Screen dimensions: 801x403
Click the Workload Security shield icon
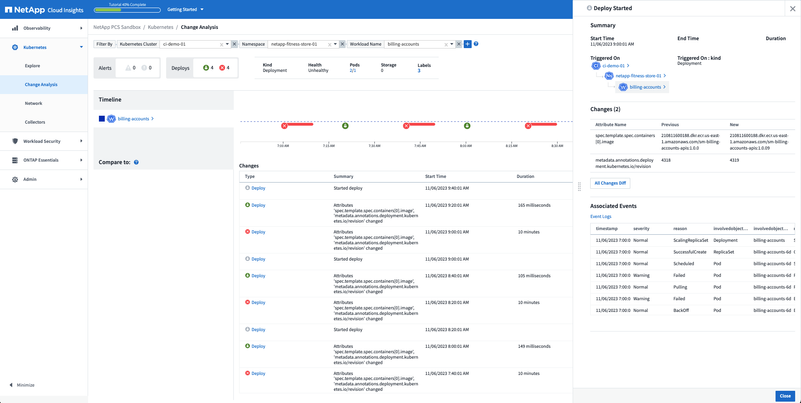[x=15, y=141]
